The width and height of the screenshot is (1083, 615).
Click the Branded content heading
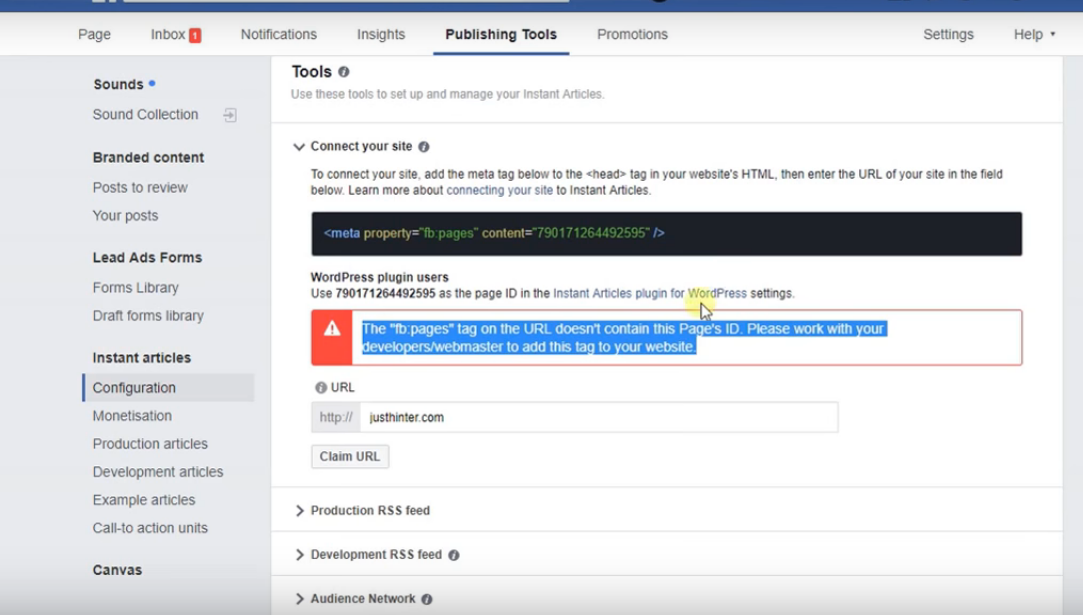point(148,158)
